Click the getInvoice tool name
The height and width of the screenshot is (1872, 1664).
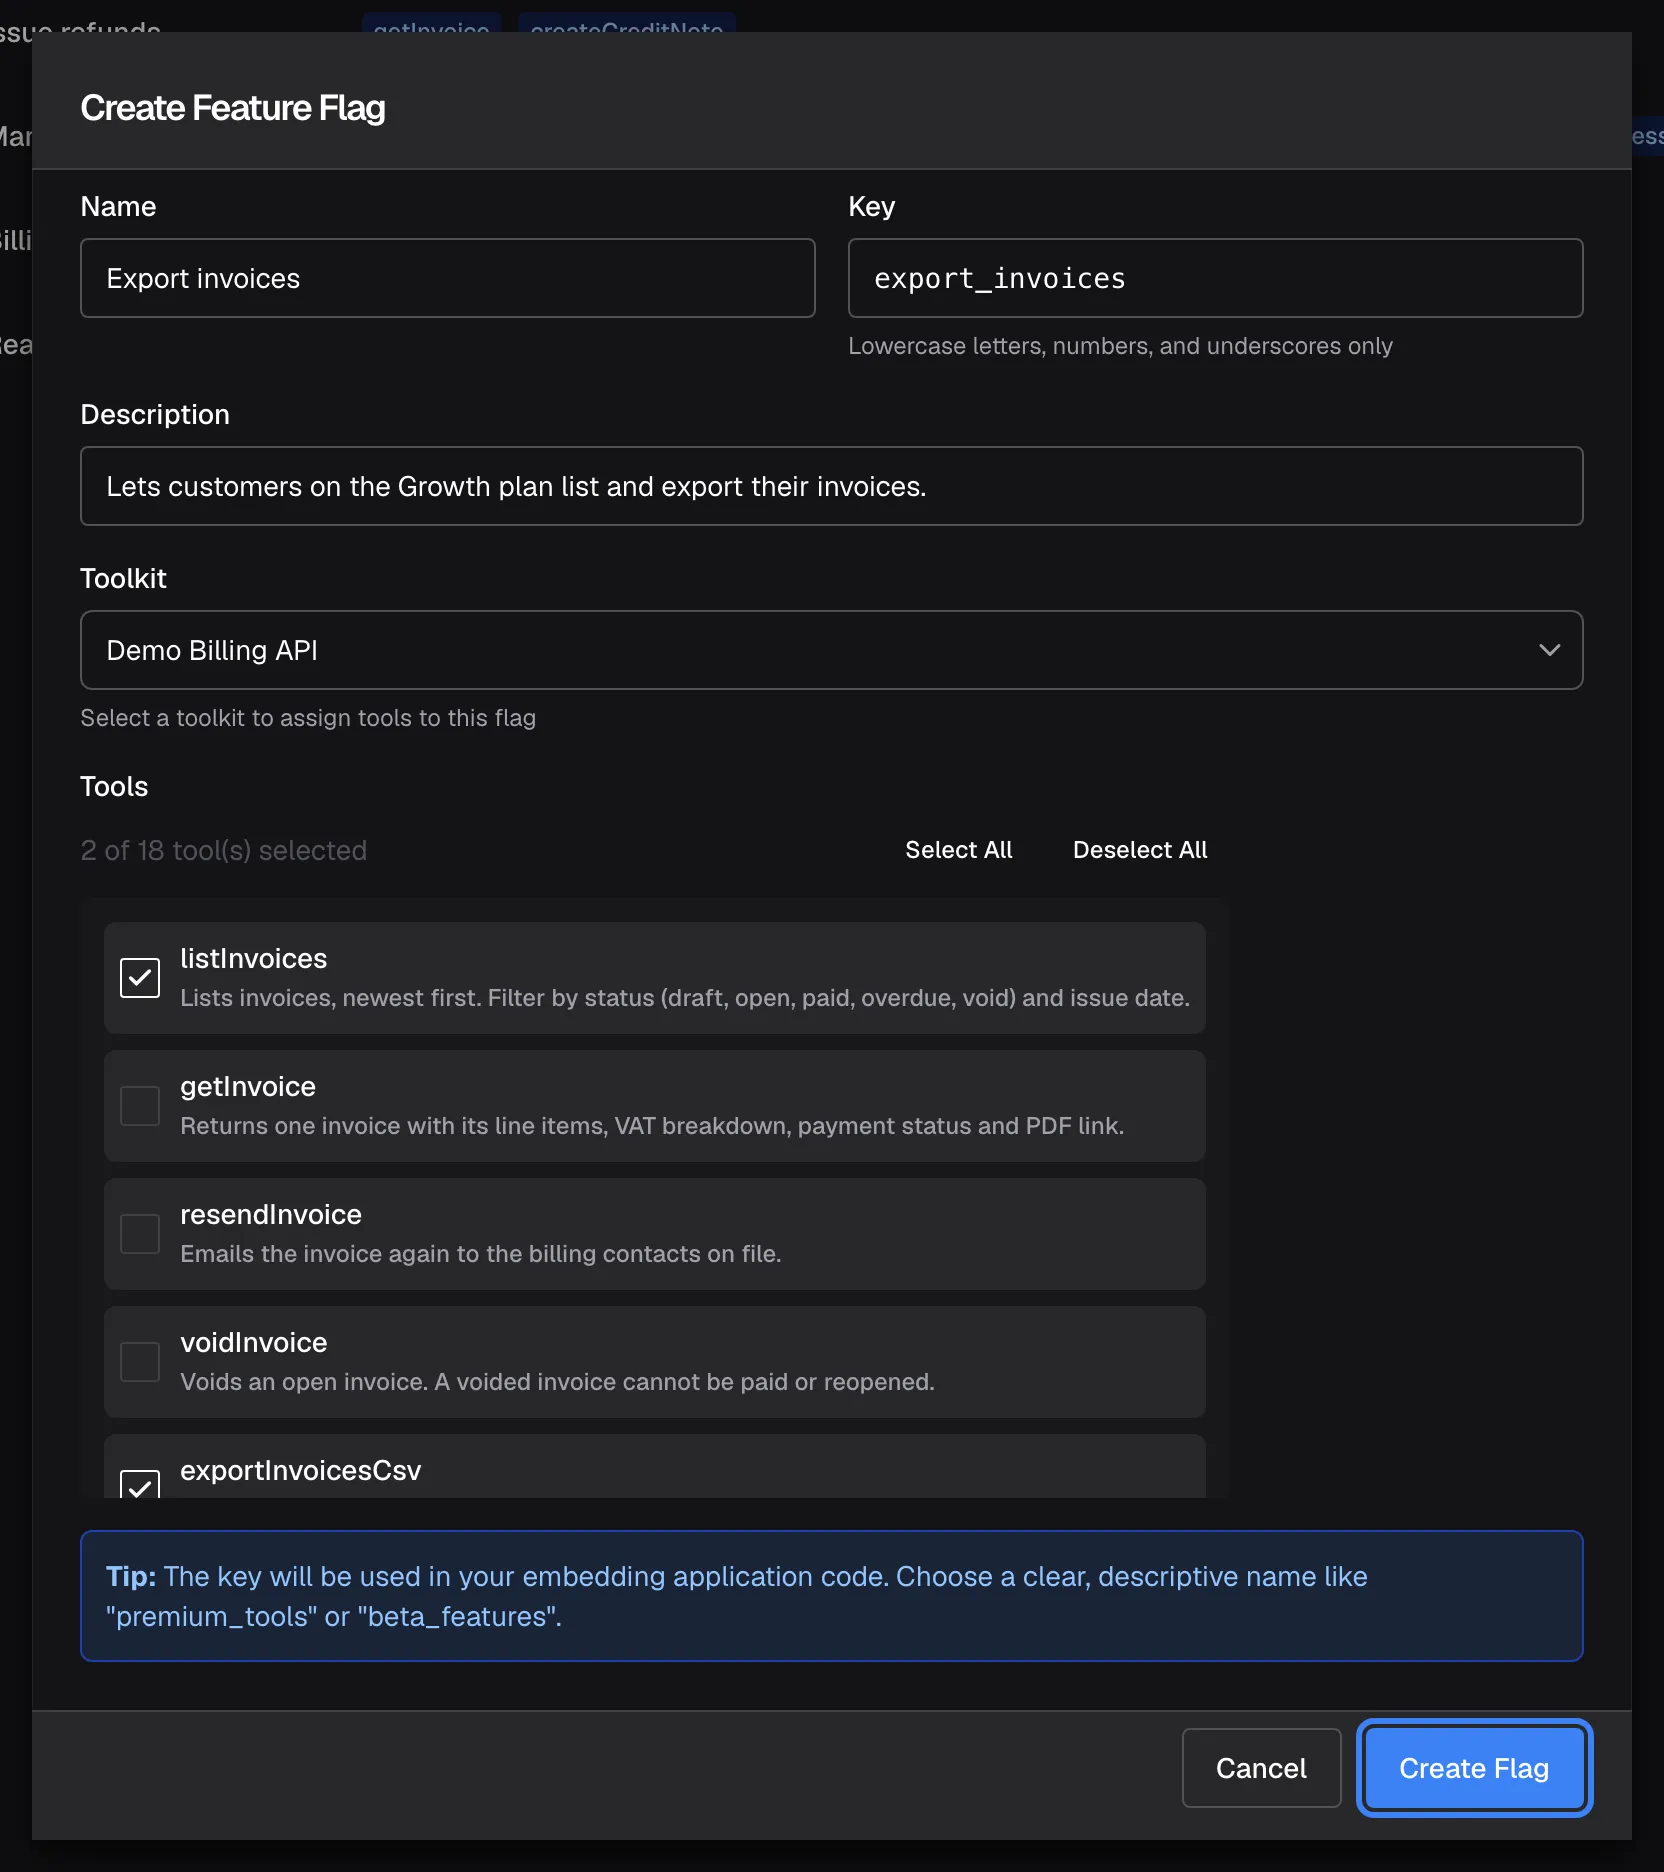[248, 1087]
